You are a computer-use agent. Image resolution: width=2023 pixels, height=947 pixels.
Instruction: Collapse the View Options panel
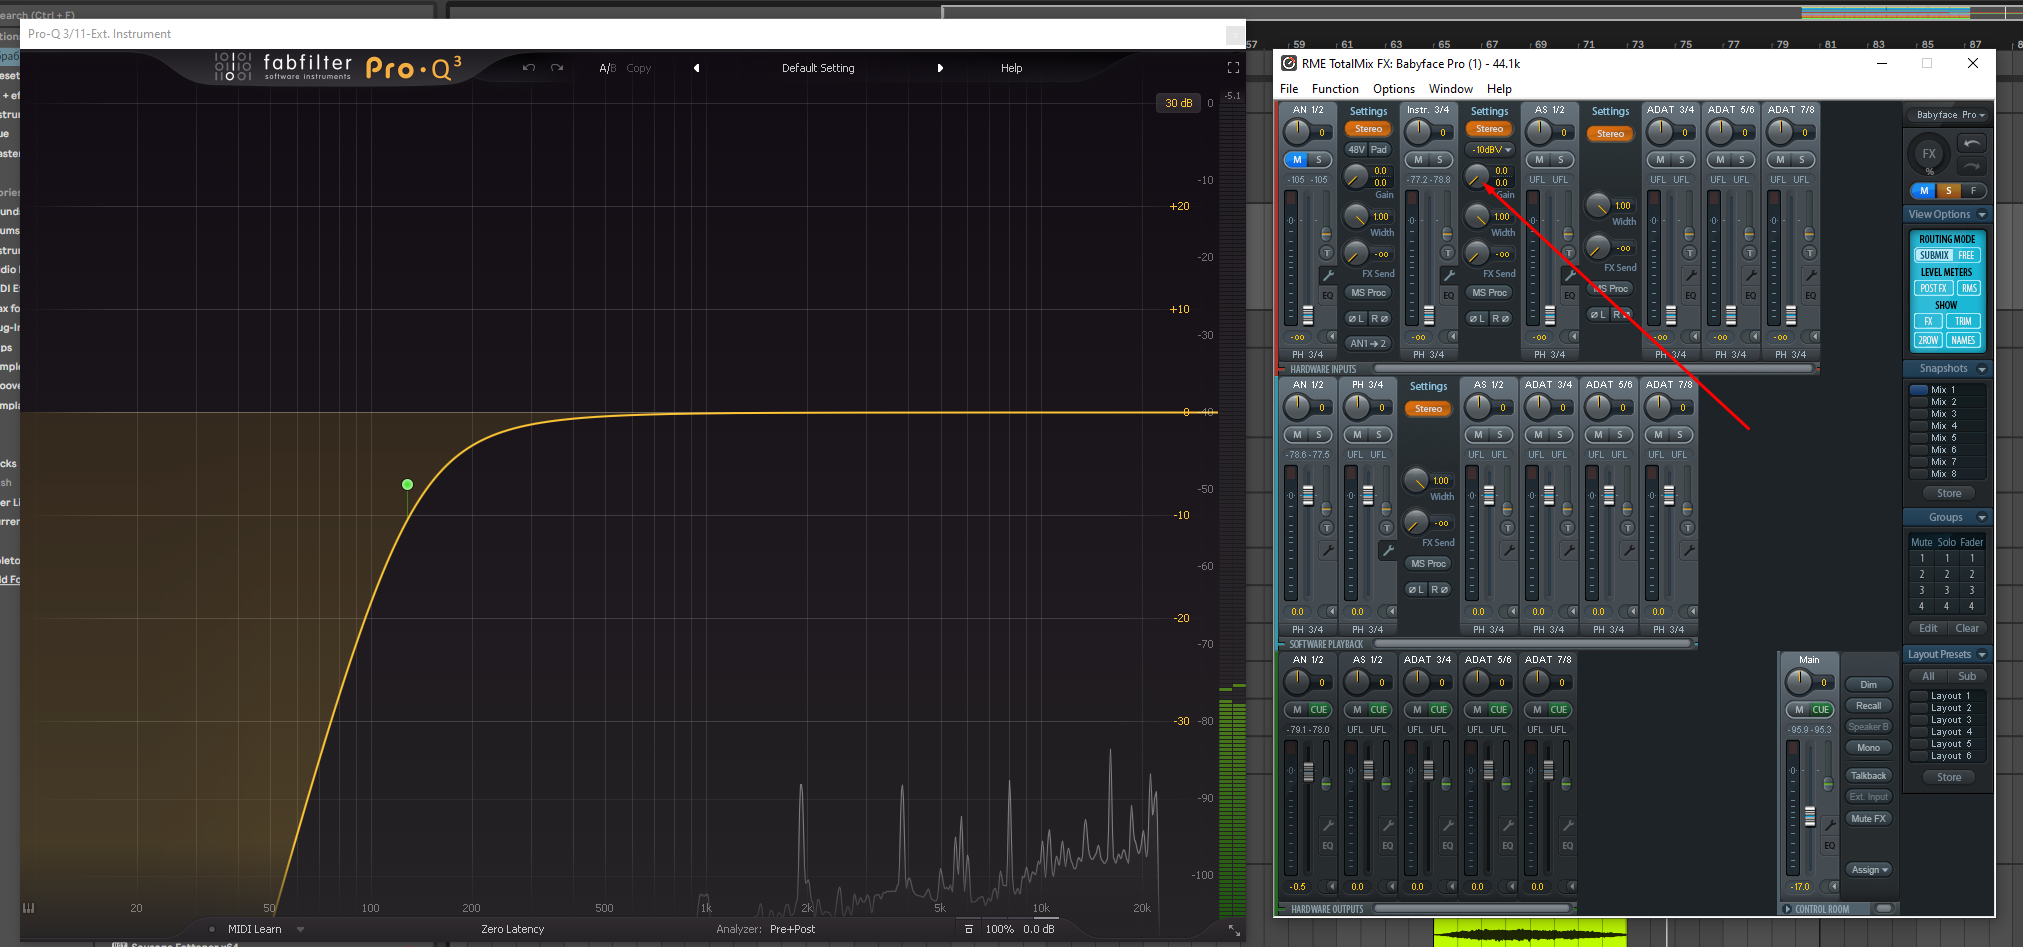pos(1982,215)
